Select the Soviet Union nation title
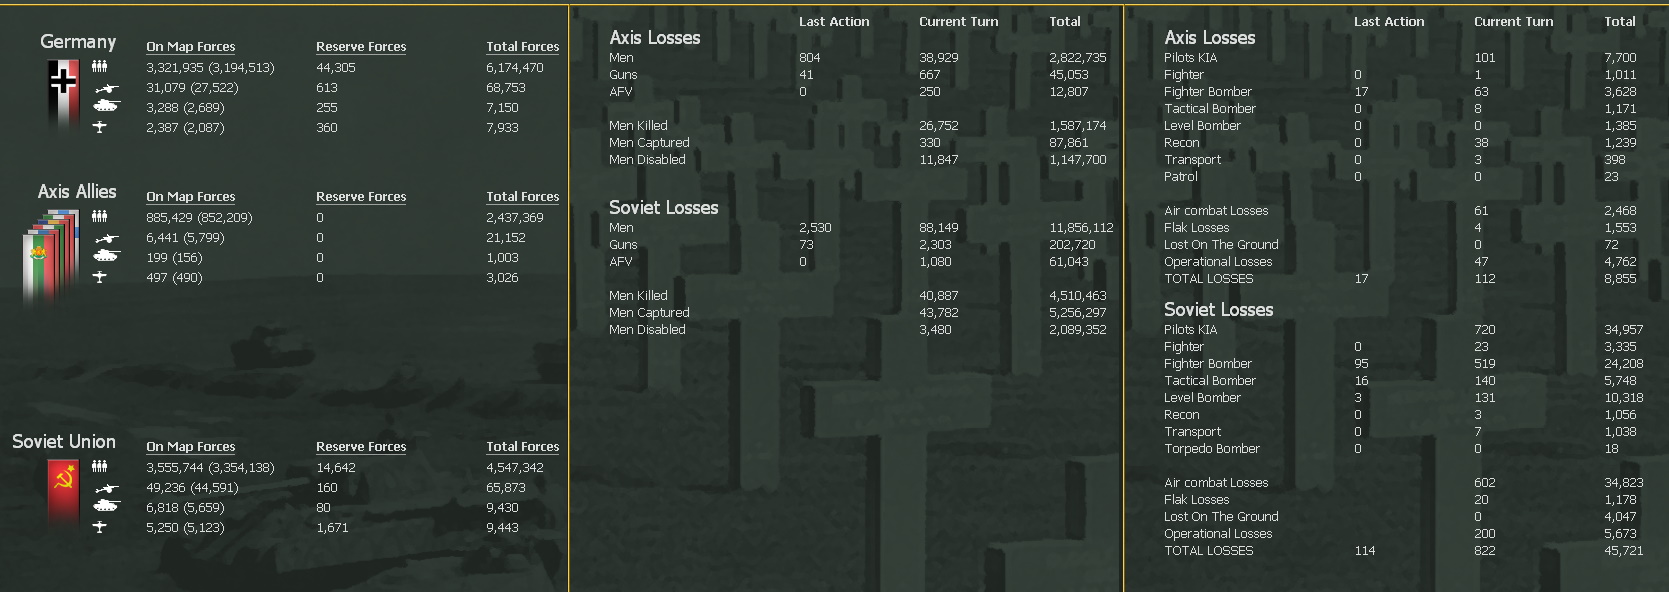Image resolution: width=1669 pixels, height=592 pixels. tap(64, 441)
